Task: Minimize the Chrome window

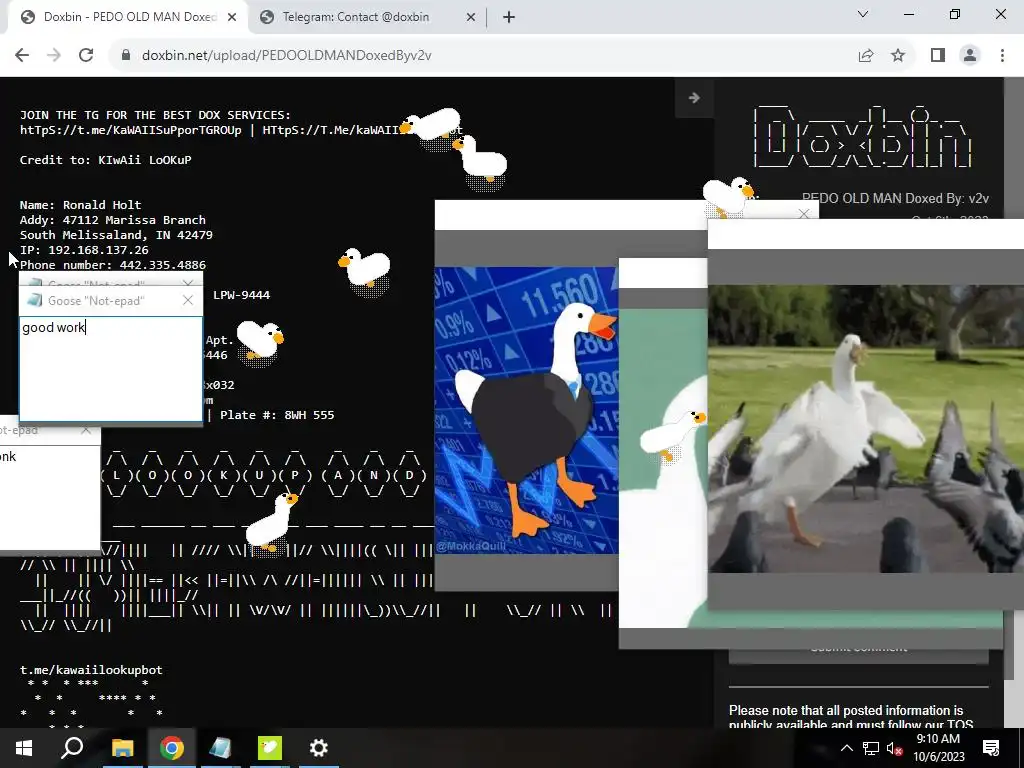Action: 908,14
